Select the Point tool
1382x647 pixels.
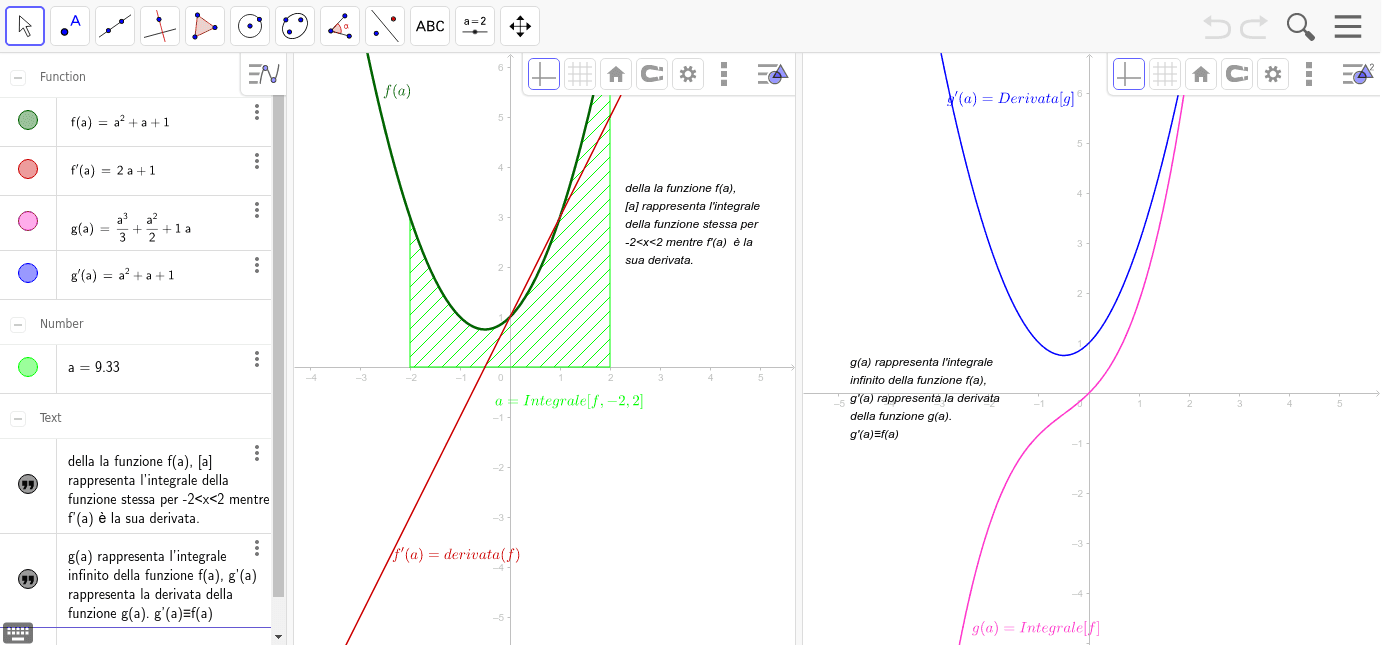(70, 26)
